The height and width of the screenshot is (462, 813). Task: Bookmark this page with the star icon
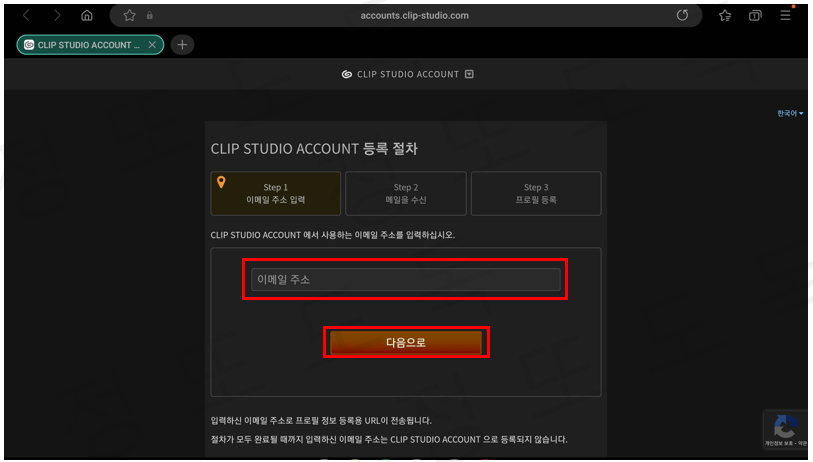[x=130, y=16]
